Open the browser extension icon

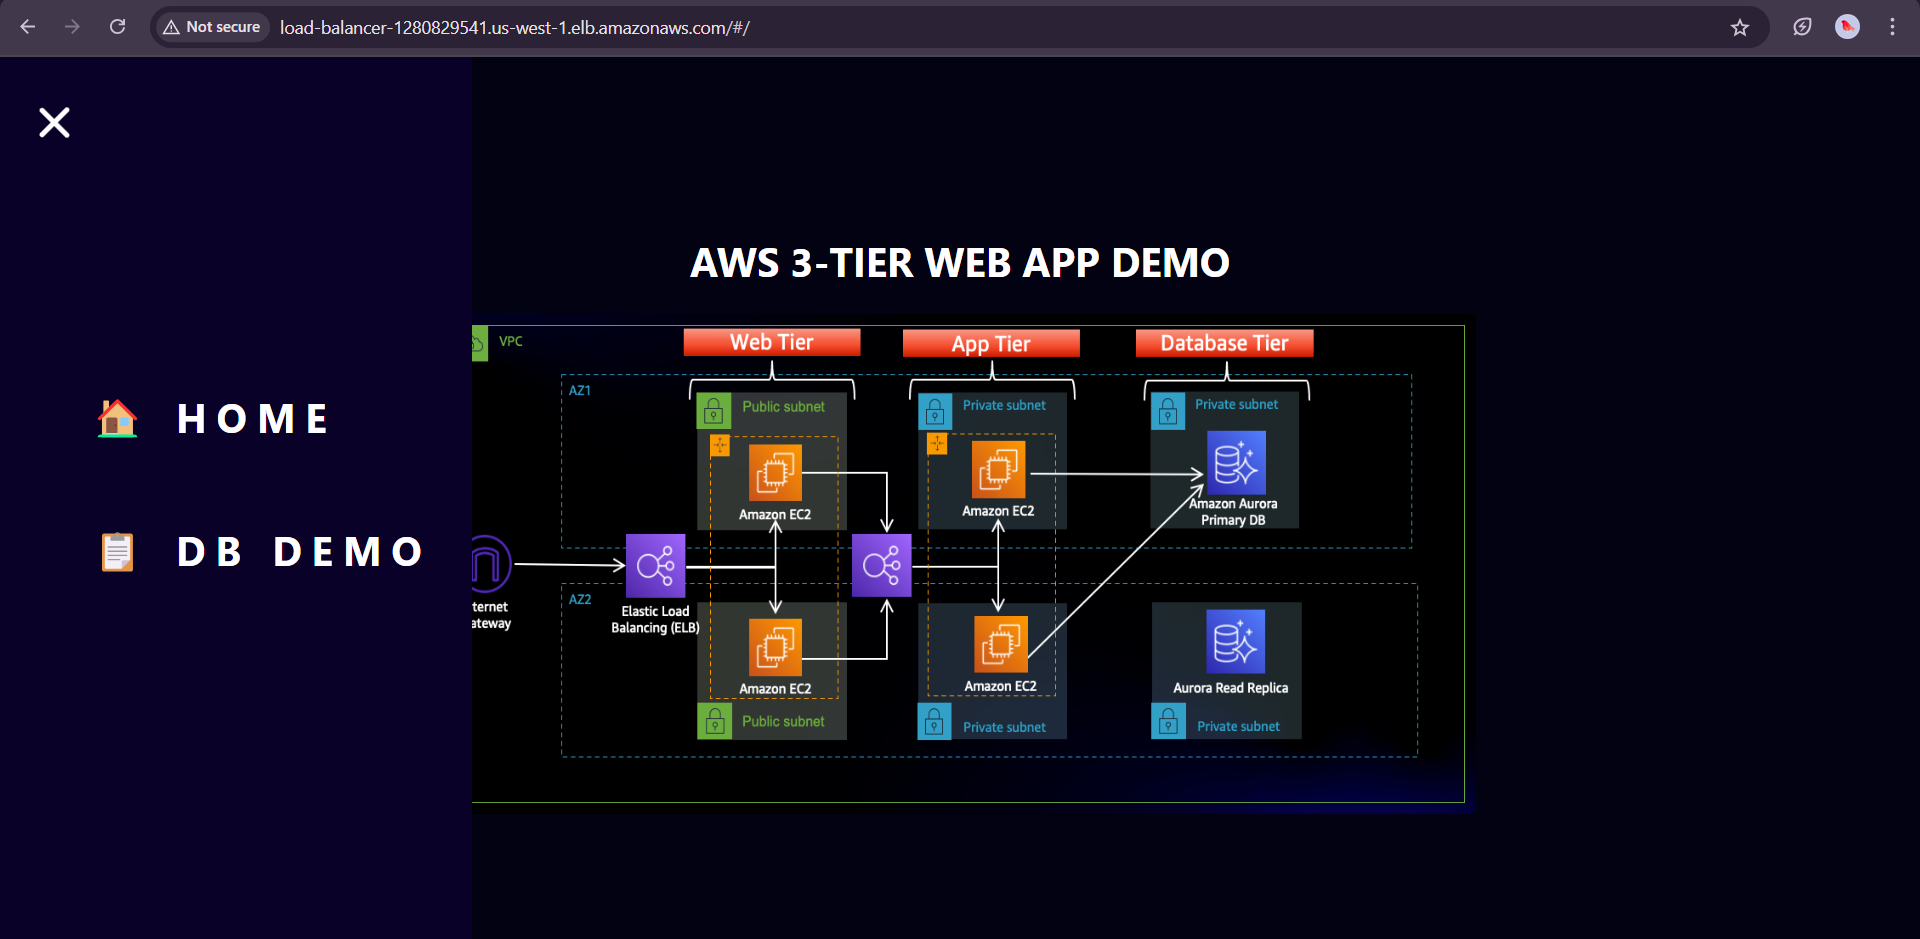[x=1802, y=27]
